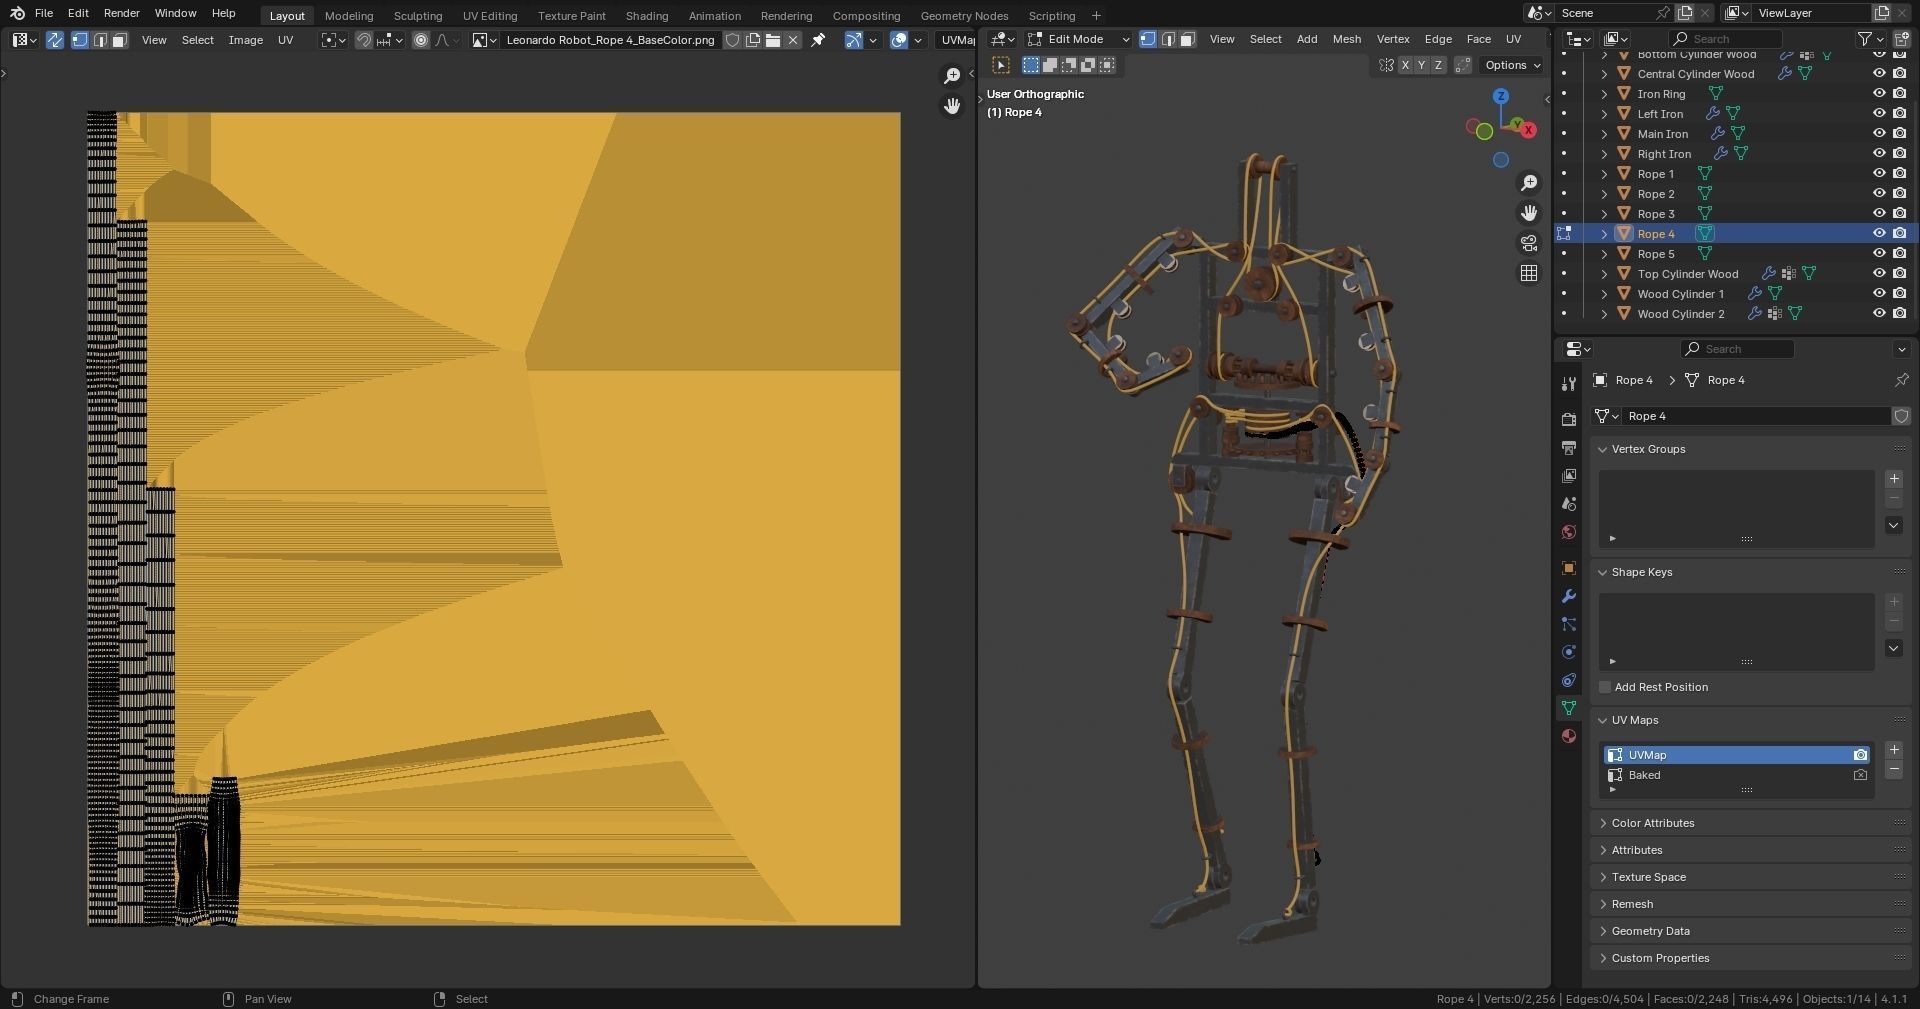
Task: Open the Material properties tab icon
Action: [1568, 736]
